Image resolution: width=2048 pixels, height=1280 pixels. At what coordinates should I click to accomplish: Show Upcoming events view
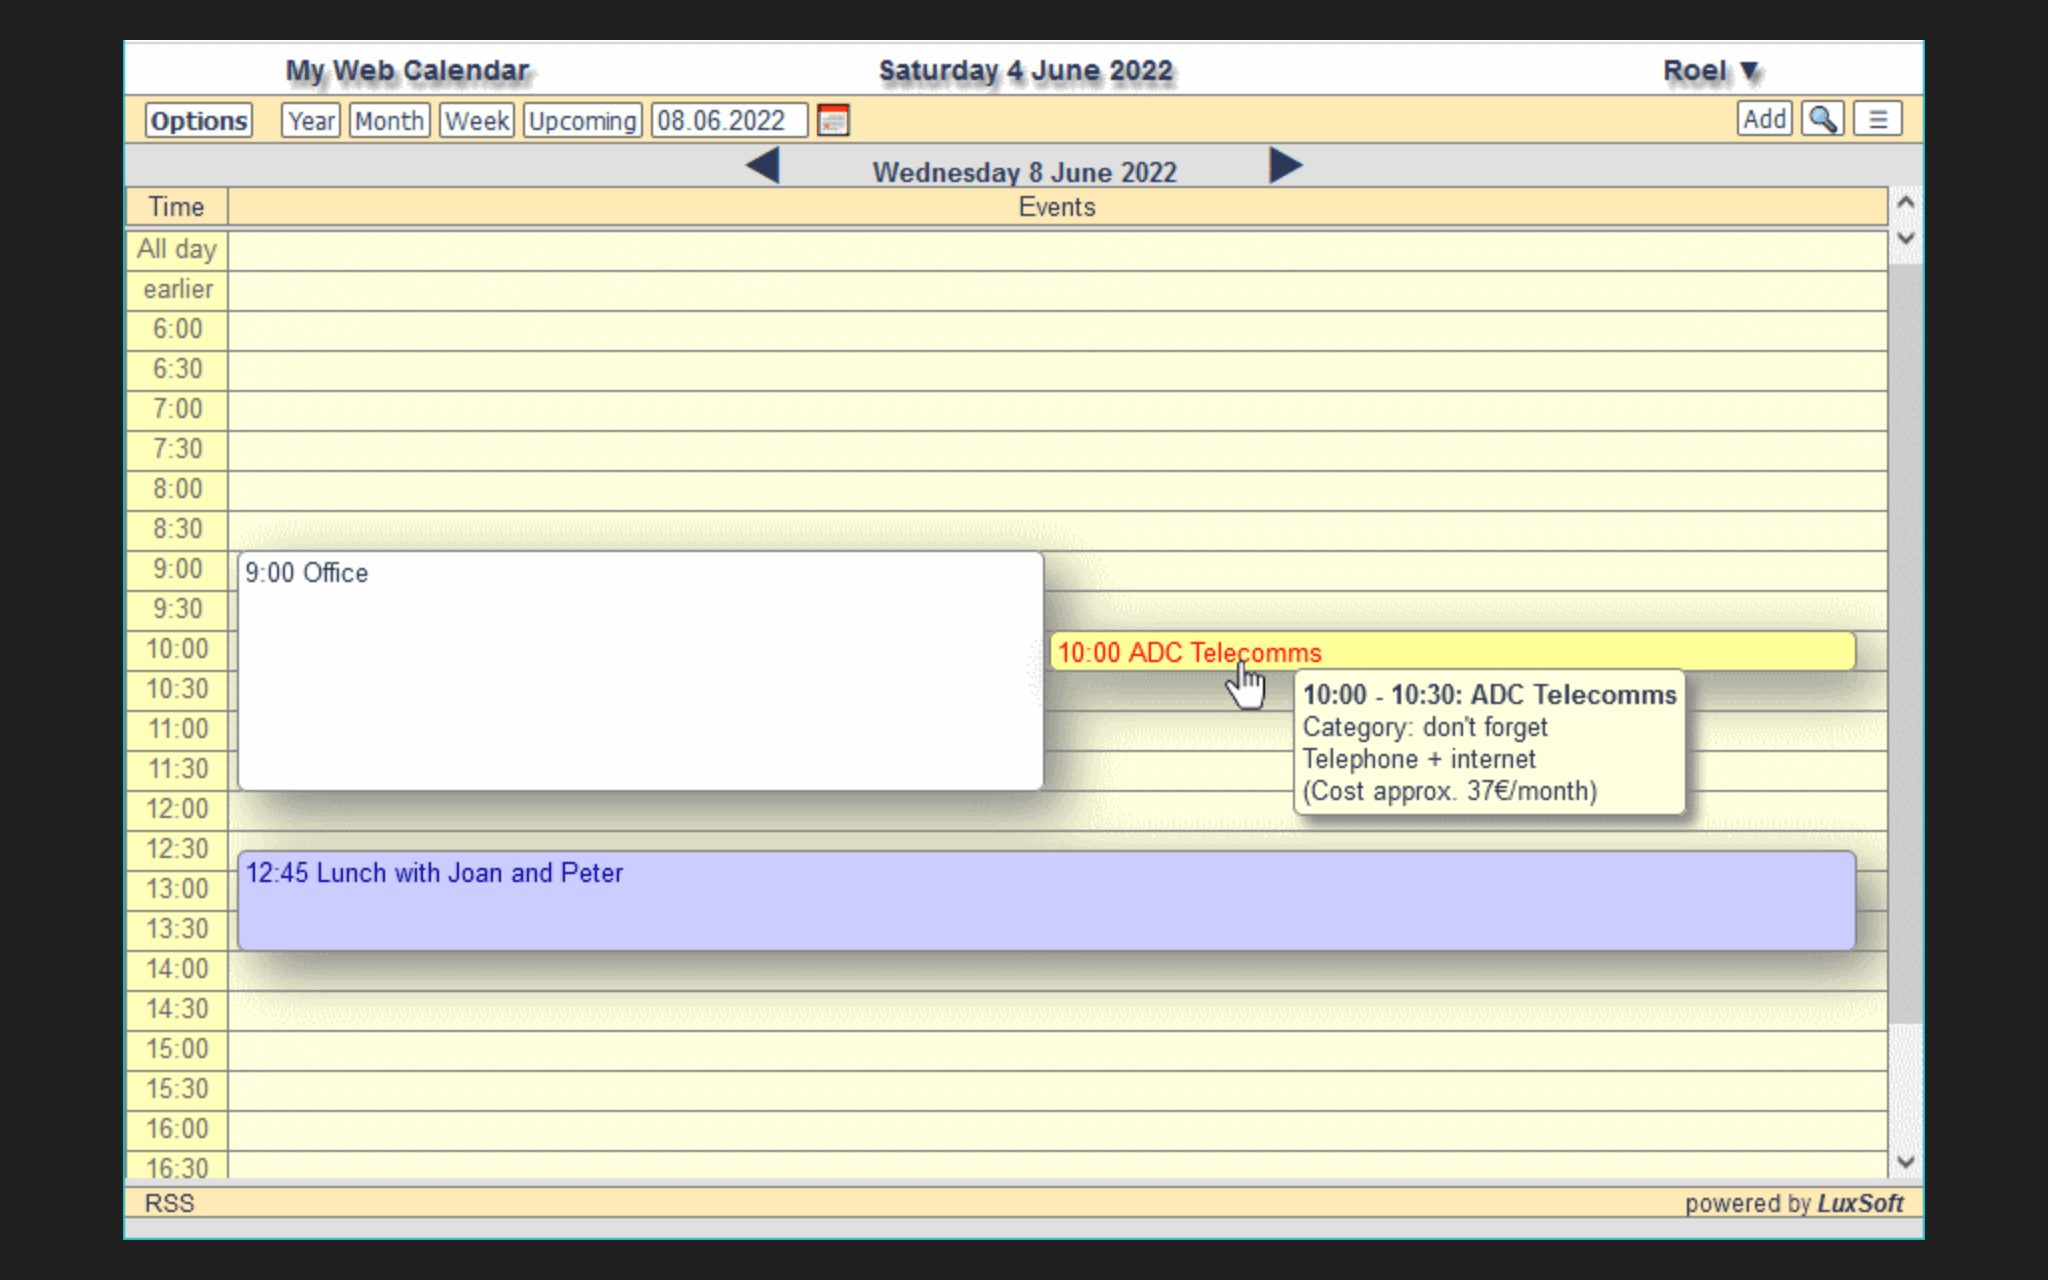(582, 121)
